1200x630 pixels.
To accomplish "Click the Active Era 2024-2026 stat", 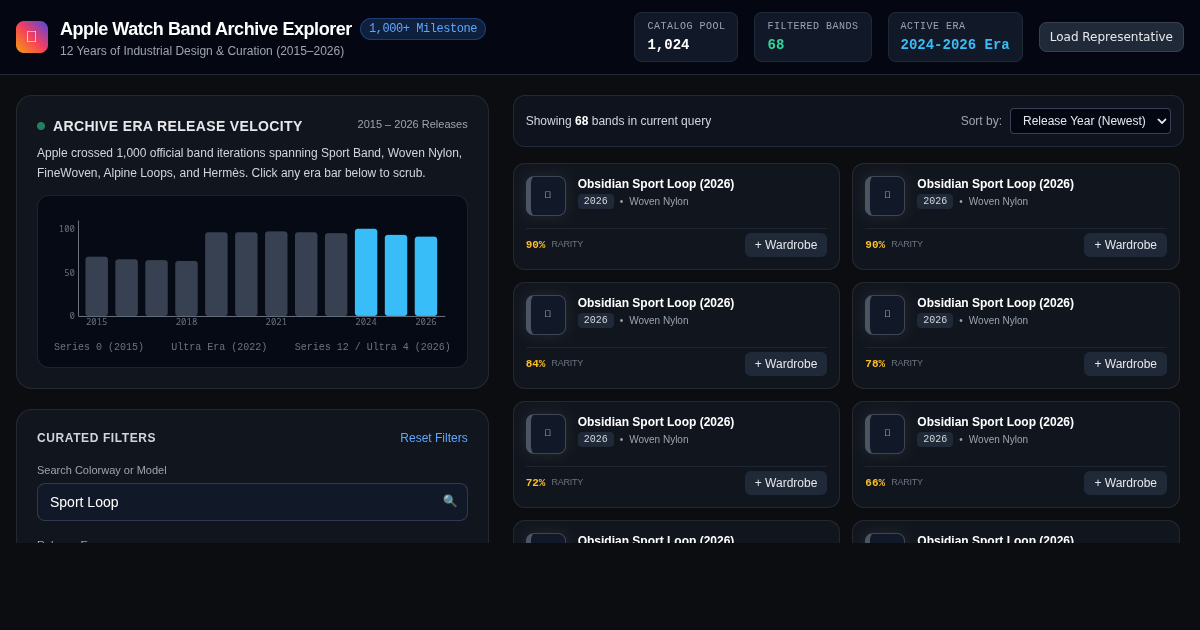I will click(955, 37).
